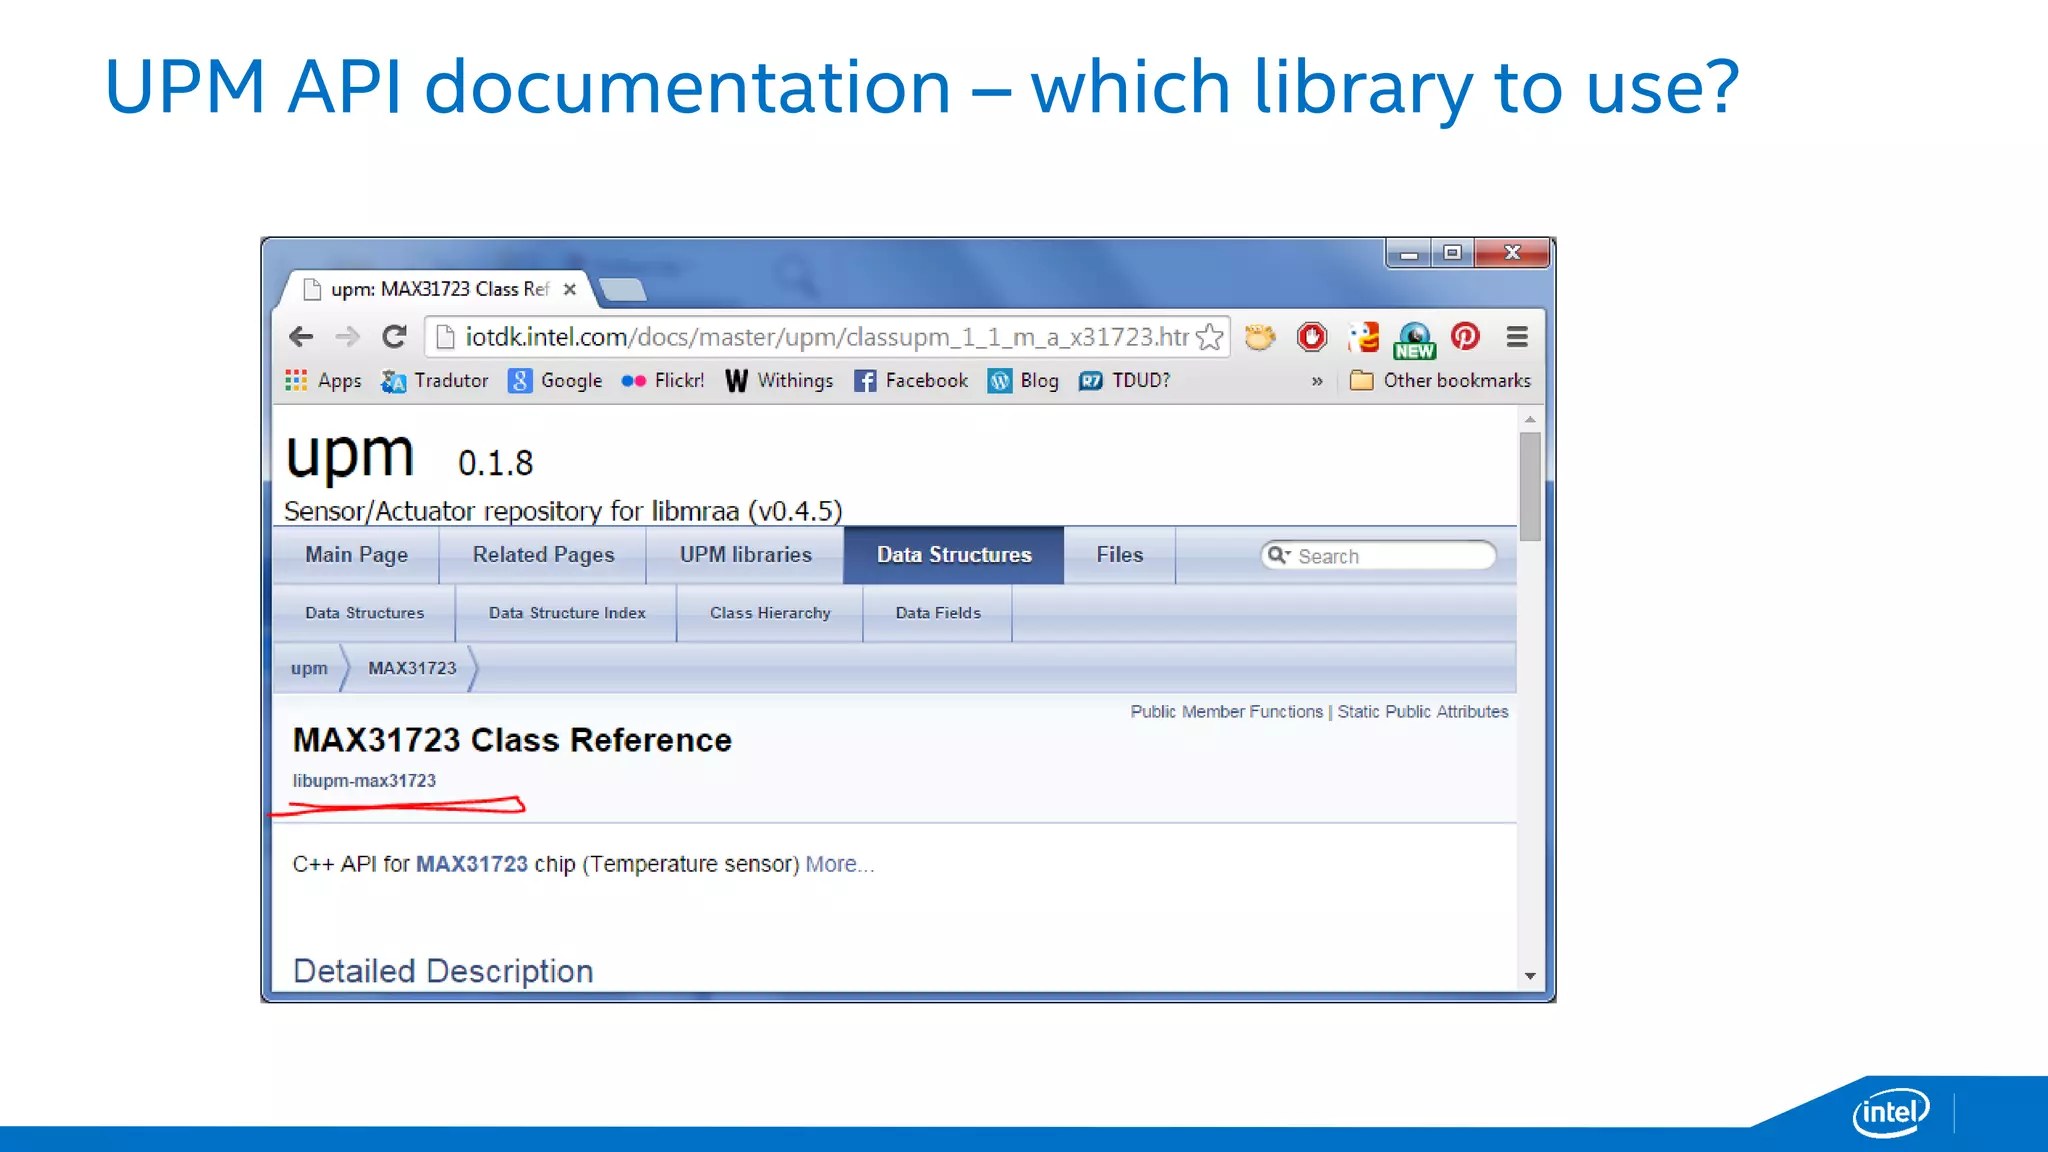This screenshot has width=2048, height=1152.
Task: Open search options magnifier dropdown
Action: pyautogui.click(x=1278, y=555)
